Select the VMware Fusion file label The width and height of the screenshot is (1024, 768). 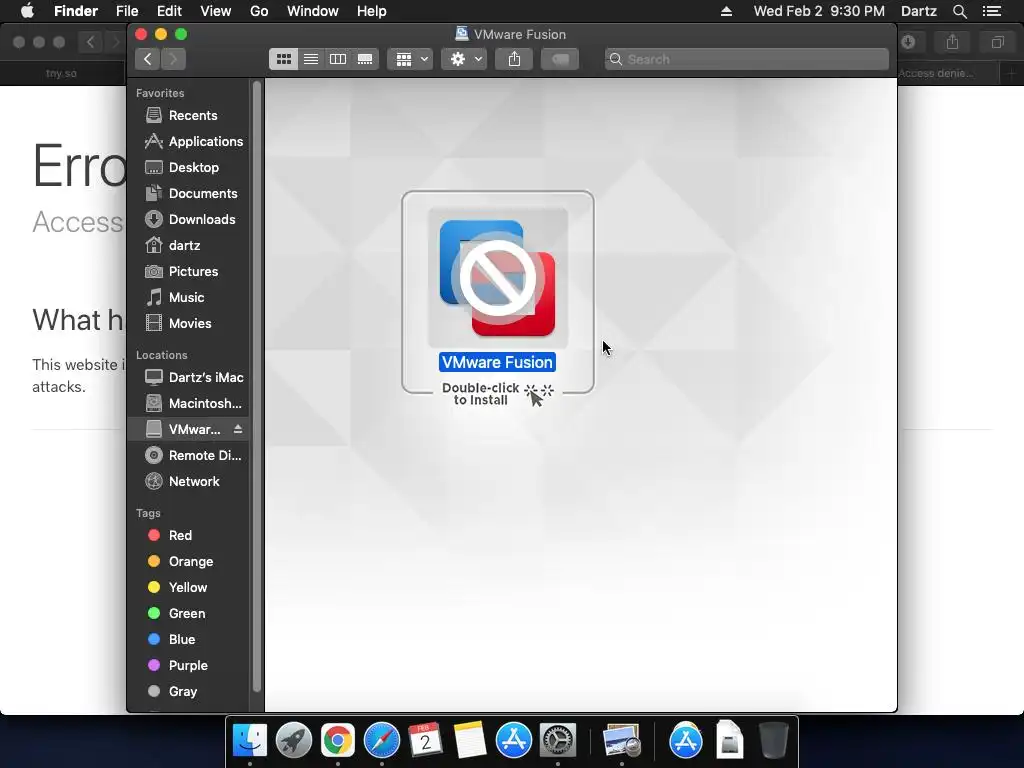pyautogui.click(x=498, y=362)
